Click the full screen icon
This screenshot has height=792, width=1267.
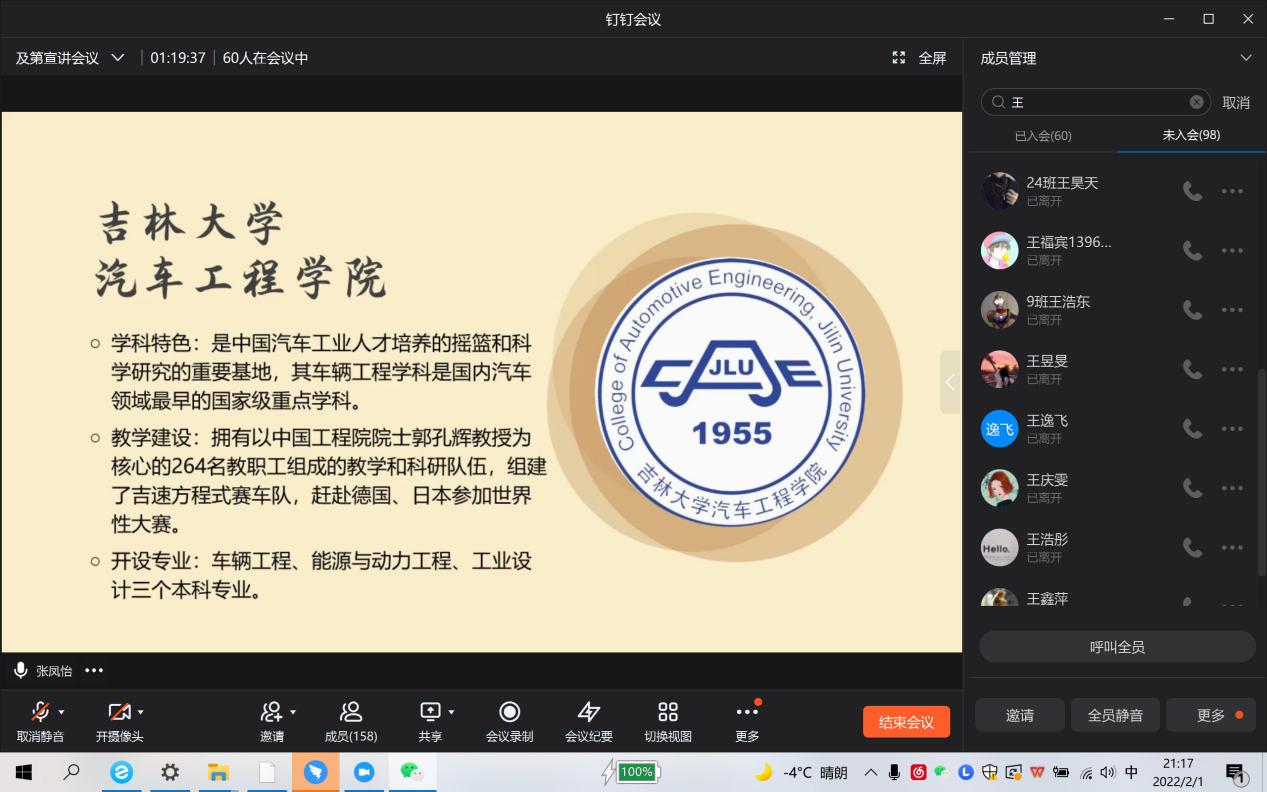(899, 58)
